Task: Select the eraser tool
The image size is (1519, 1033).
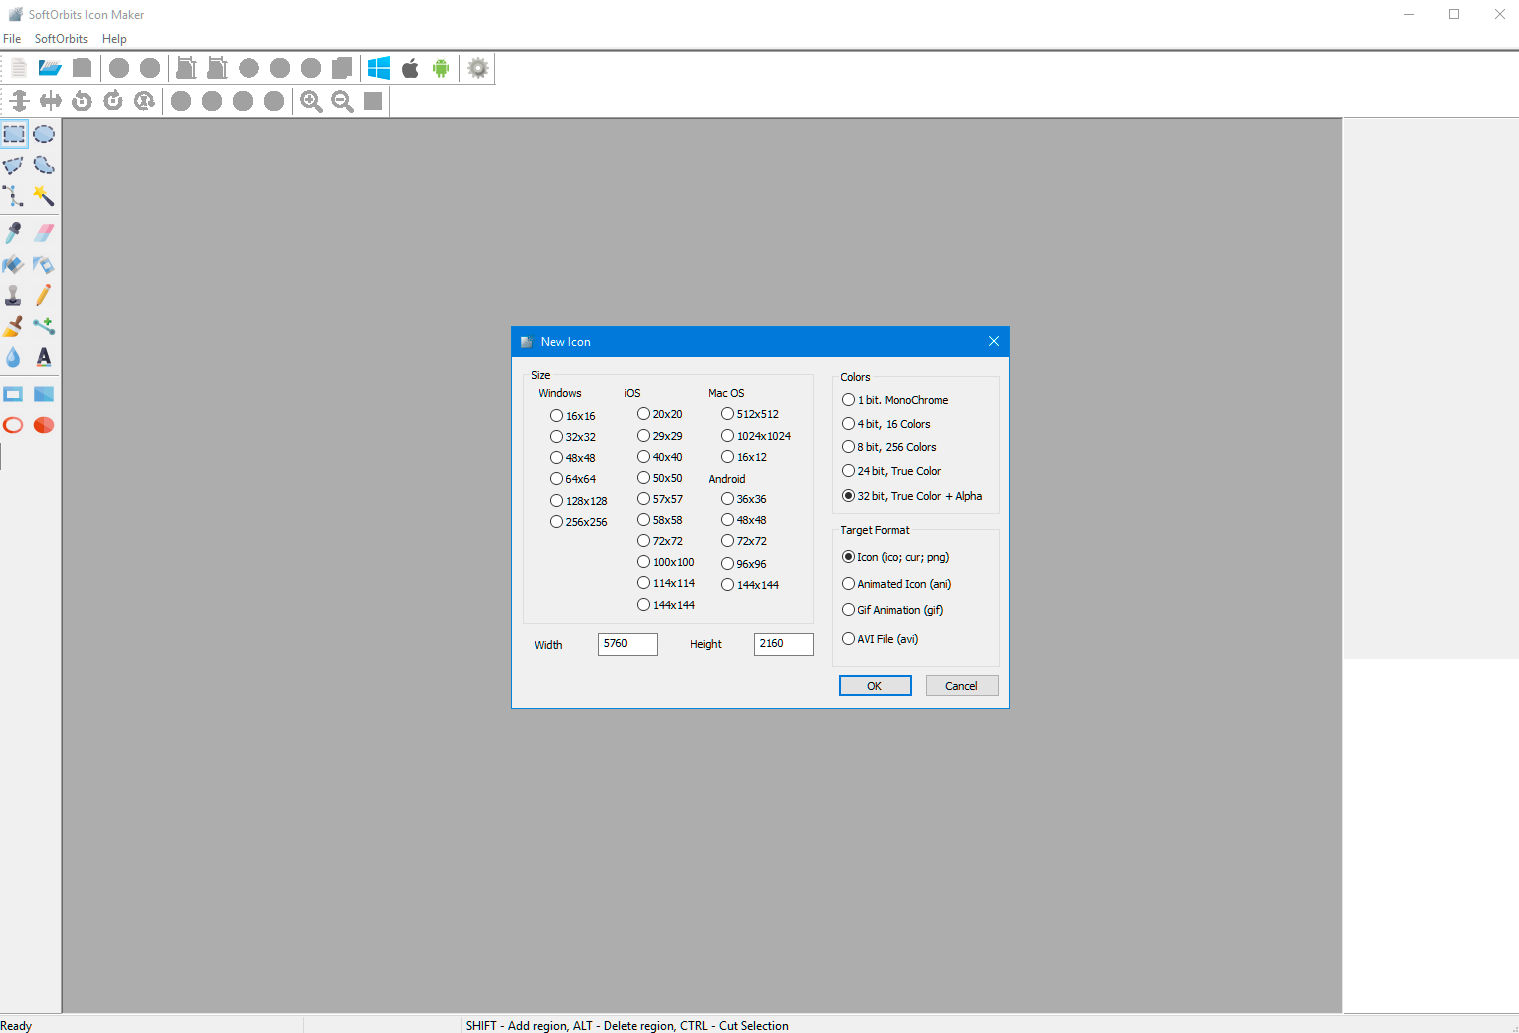Action: pos(44,233)
